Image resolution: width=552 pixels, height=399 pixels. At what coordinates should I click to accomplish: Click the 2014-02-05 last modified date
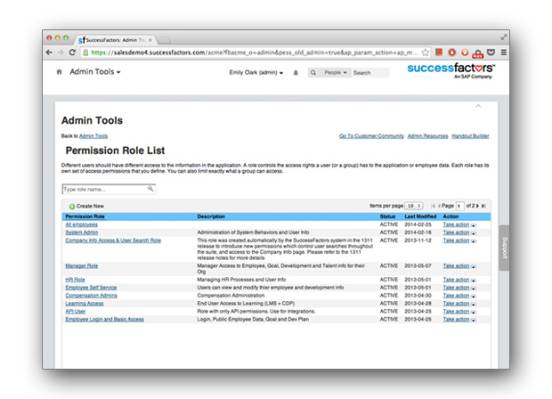point(418,225)
